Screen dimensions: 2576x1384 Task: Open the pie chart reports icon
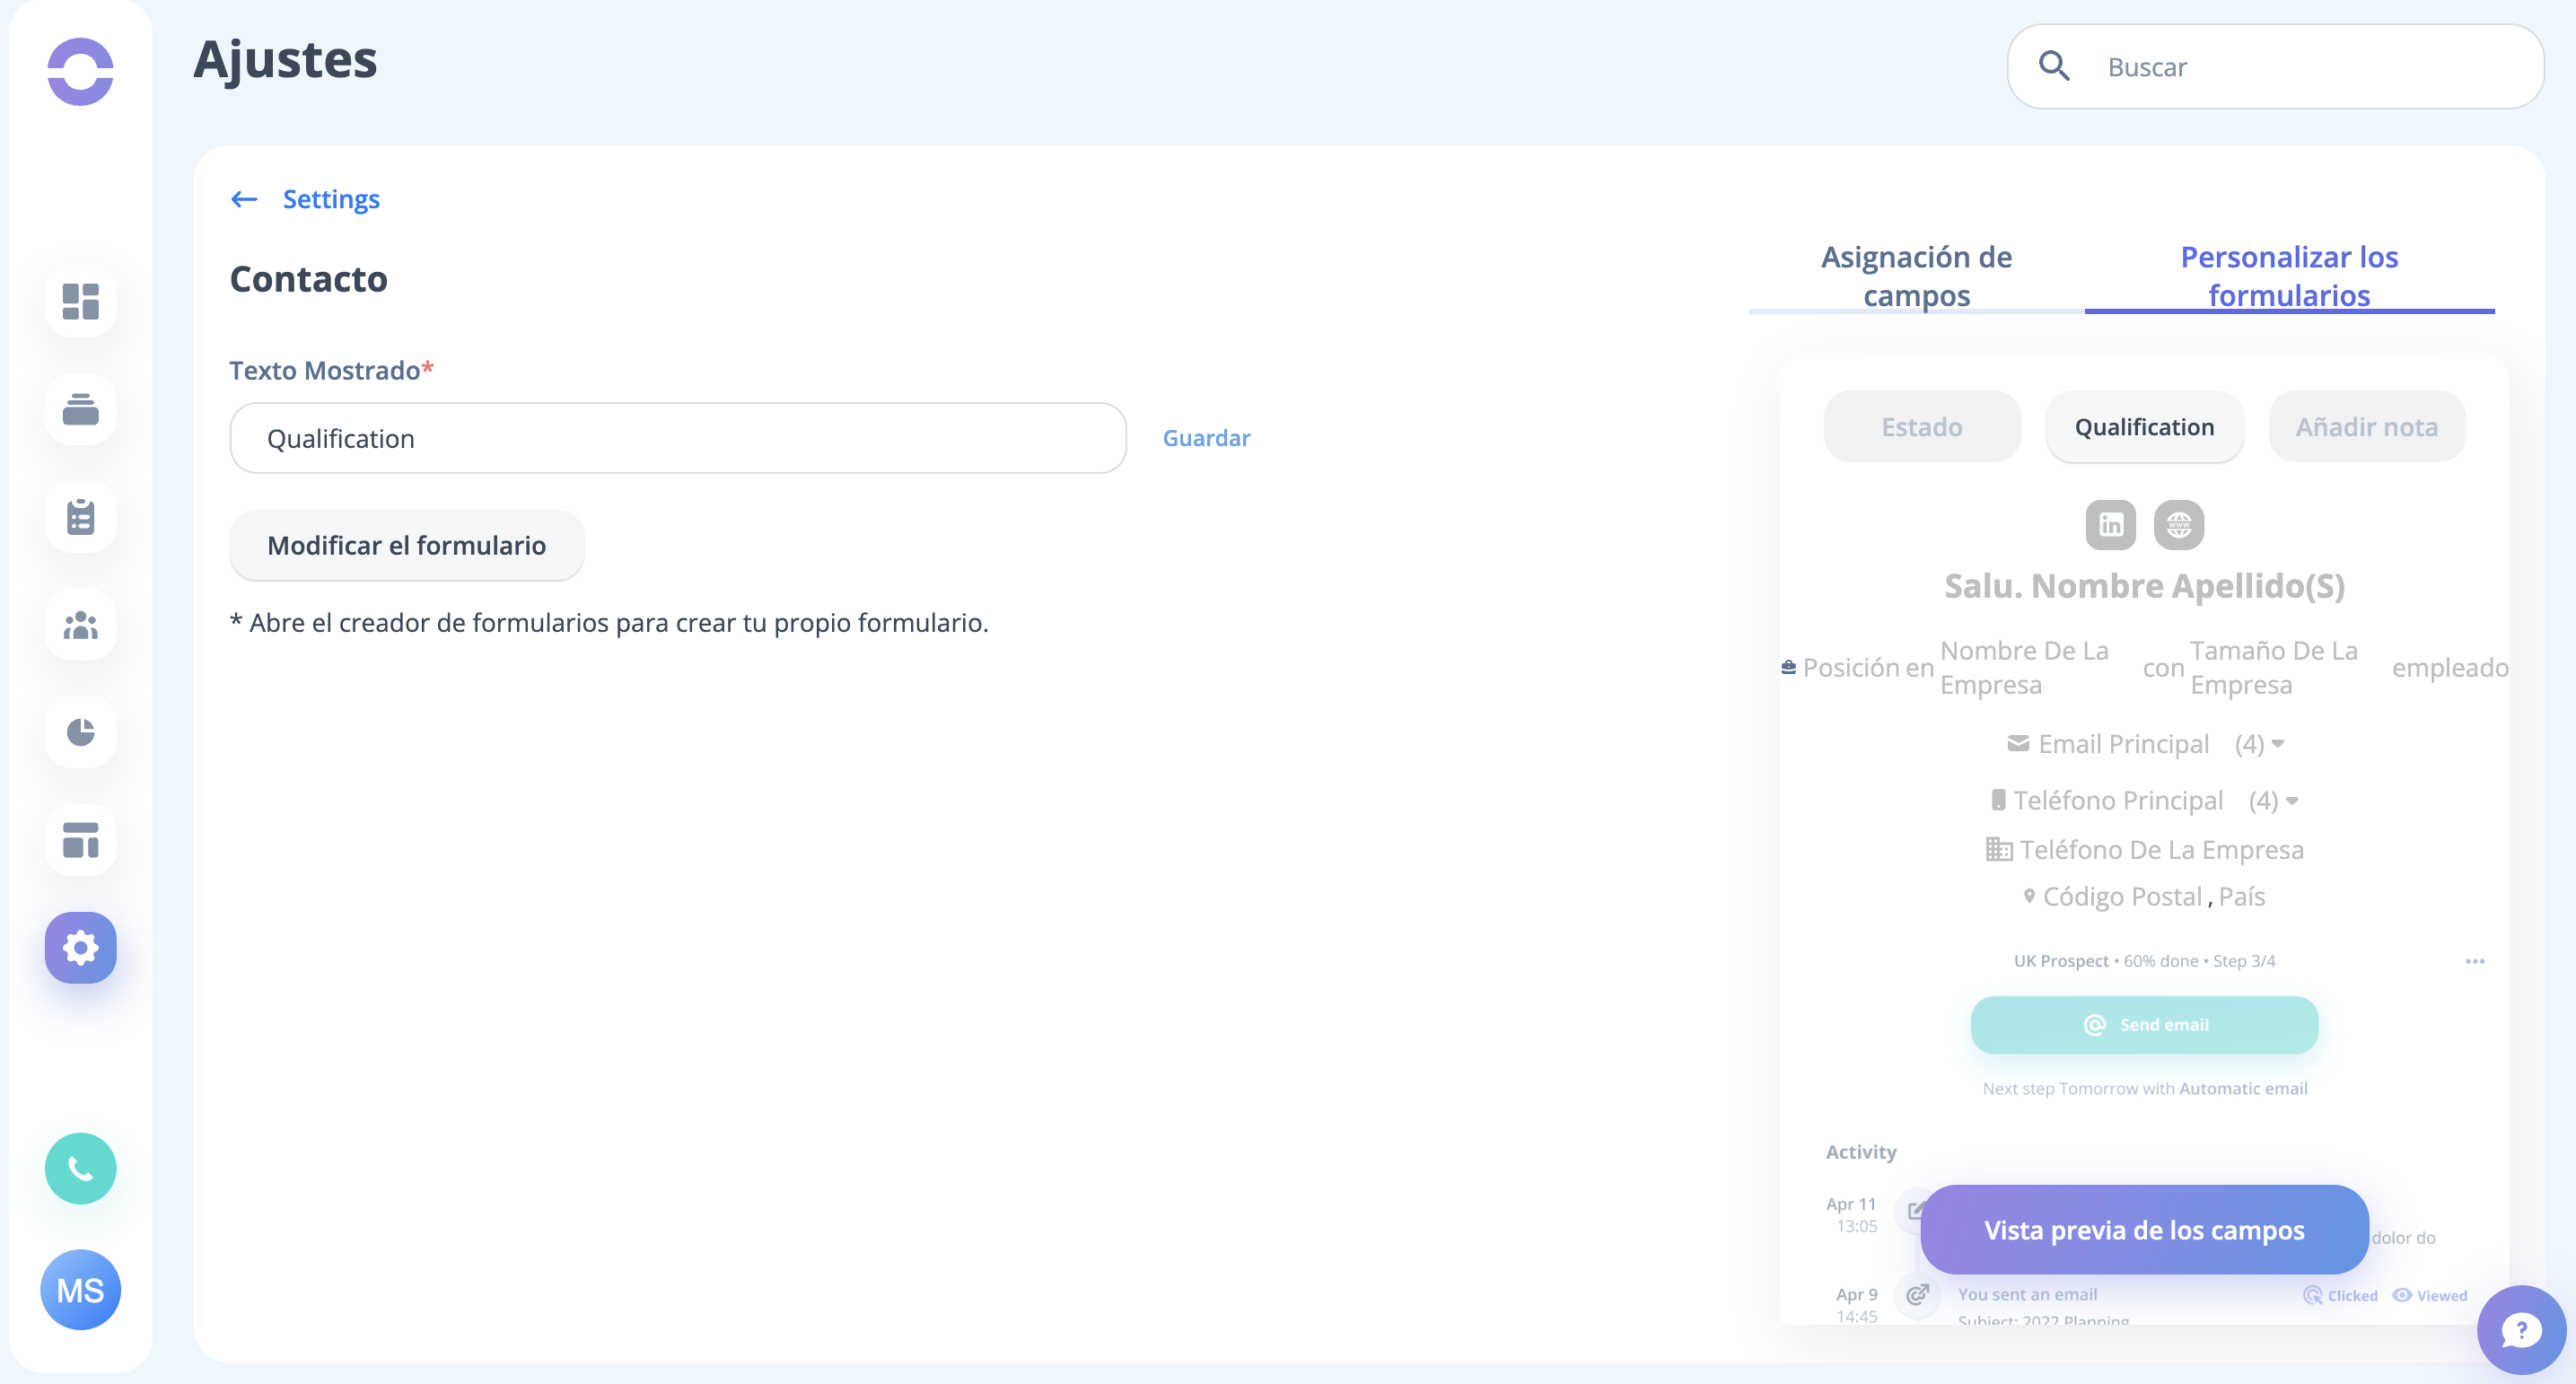click(80, 732)
